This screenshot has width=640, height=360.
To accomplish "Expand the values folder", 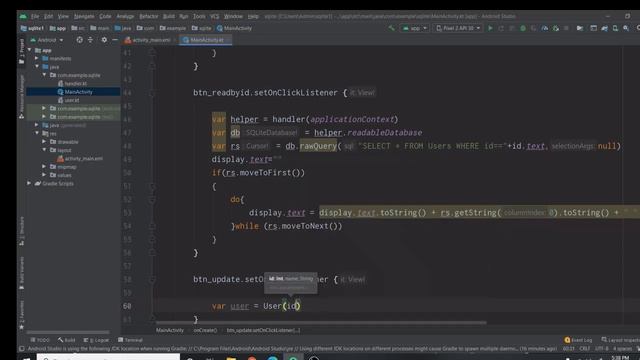I will click(x=44, y=175).
